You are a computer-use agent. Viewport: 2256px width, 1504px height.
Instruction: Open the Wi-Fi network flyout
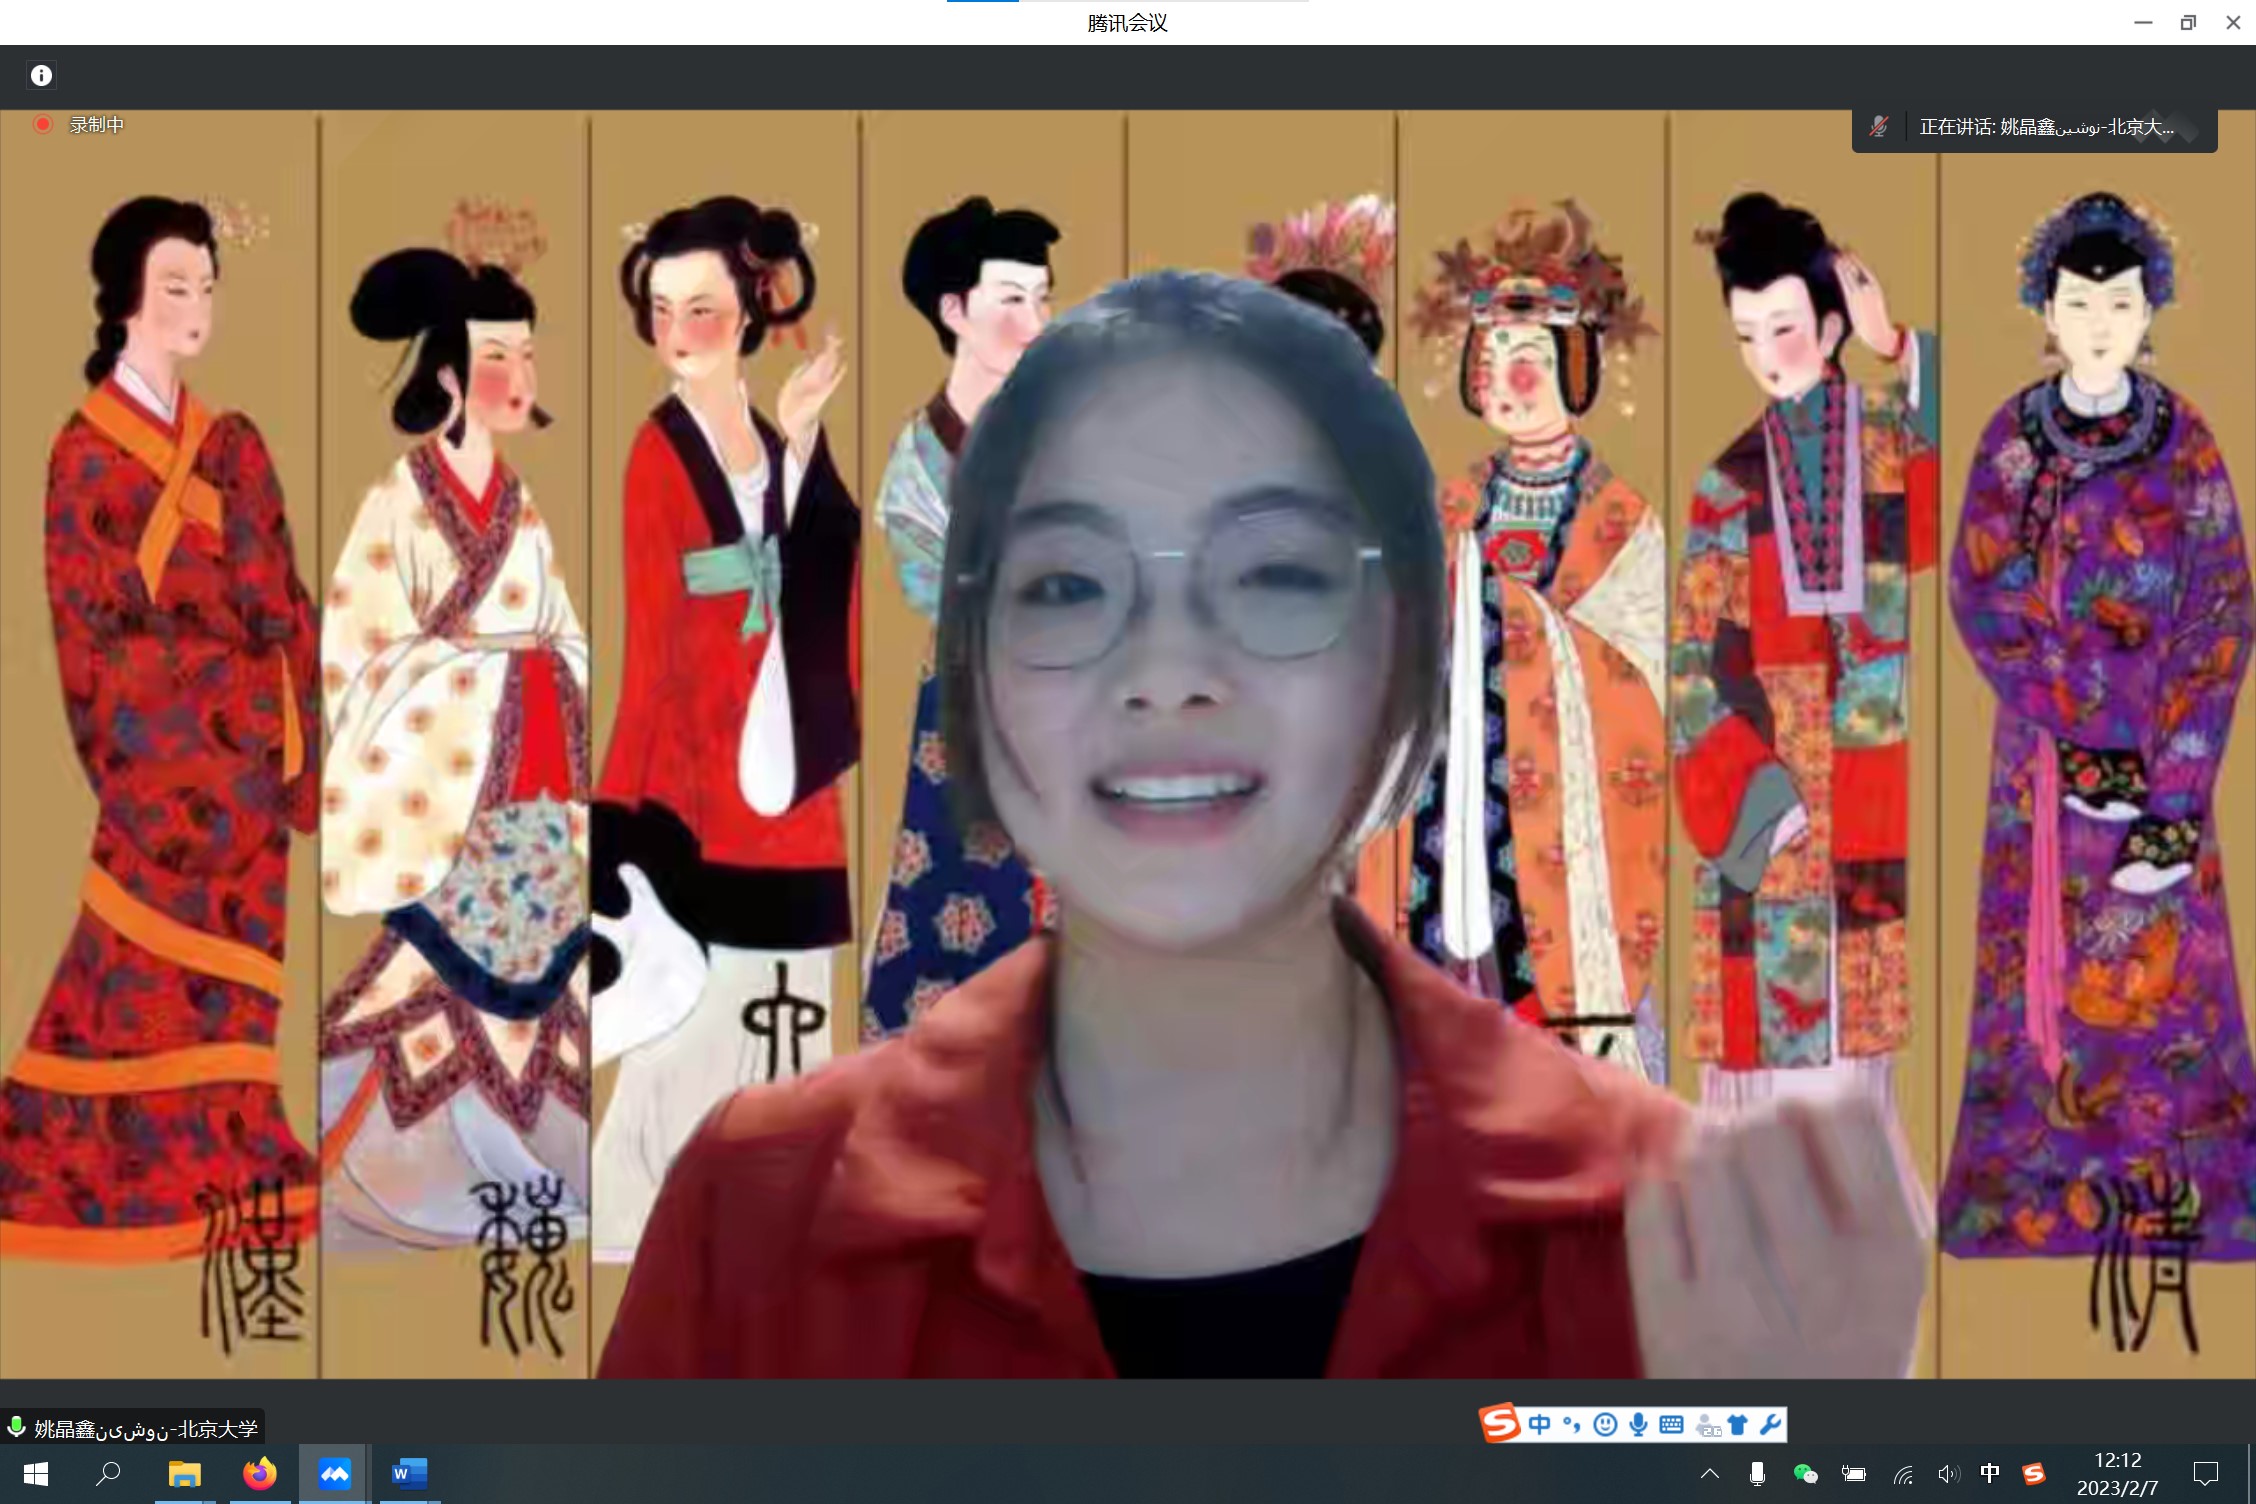point(1903,1474)
